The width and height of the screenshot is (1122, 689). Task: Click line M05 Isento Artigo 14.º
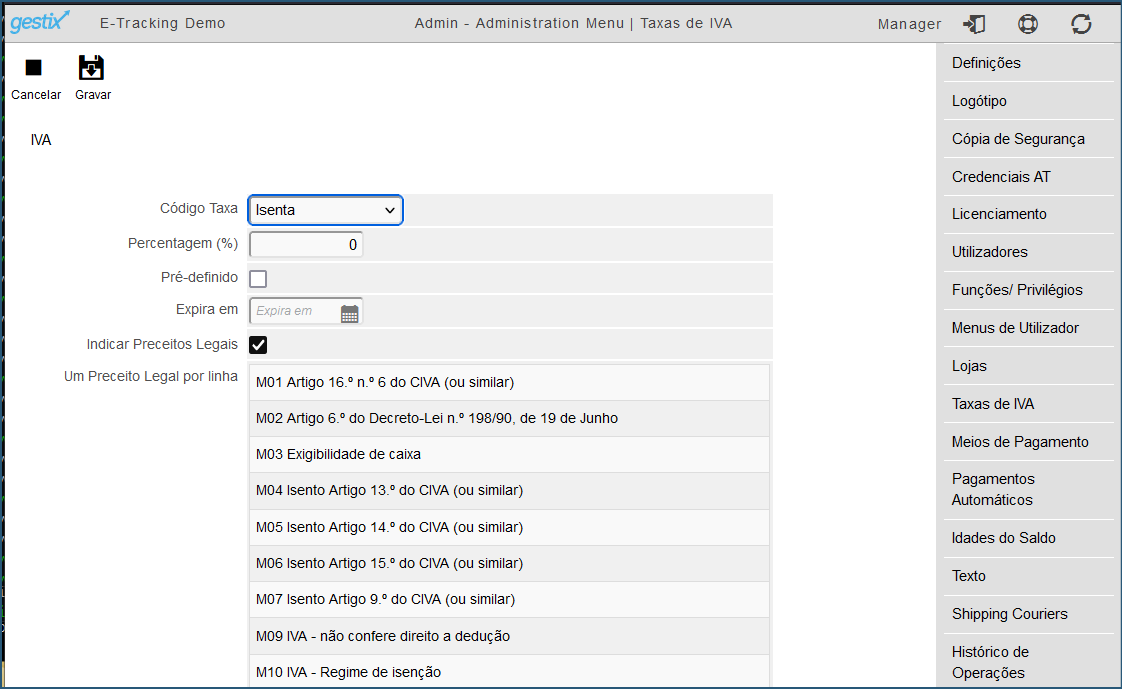509,527
